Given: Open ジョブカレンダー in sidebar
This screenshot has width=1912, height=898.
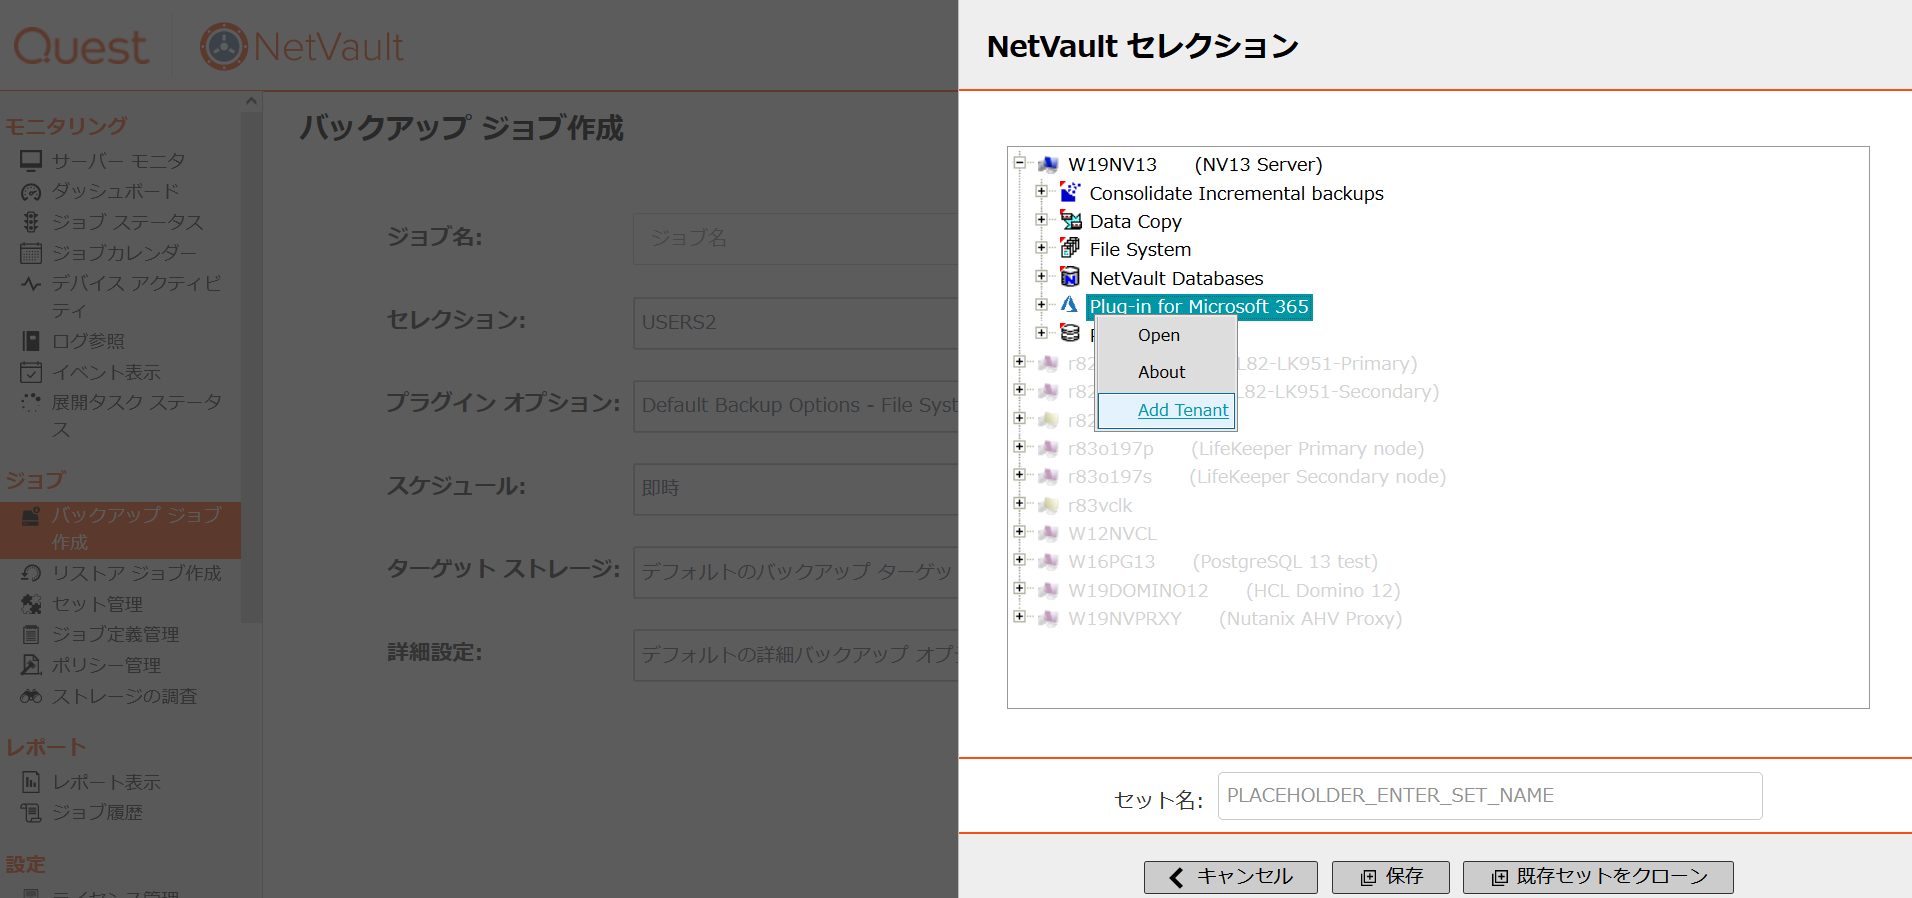Looking at the screenshot, I should pos(124,253).
